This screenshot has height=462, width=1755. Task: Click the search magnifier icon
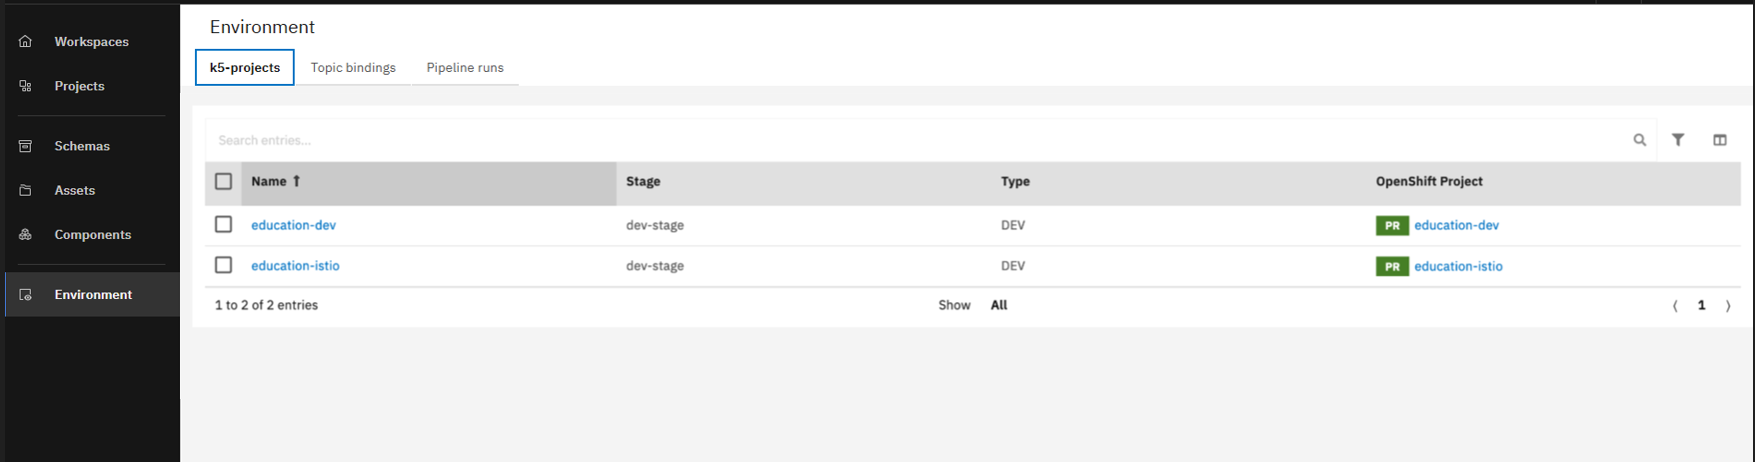(x=1639, y=140)
